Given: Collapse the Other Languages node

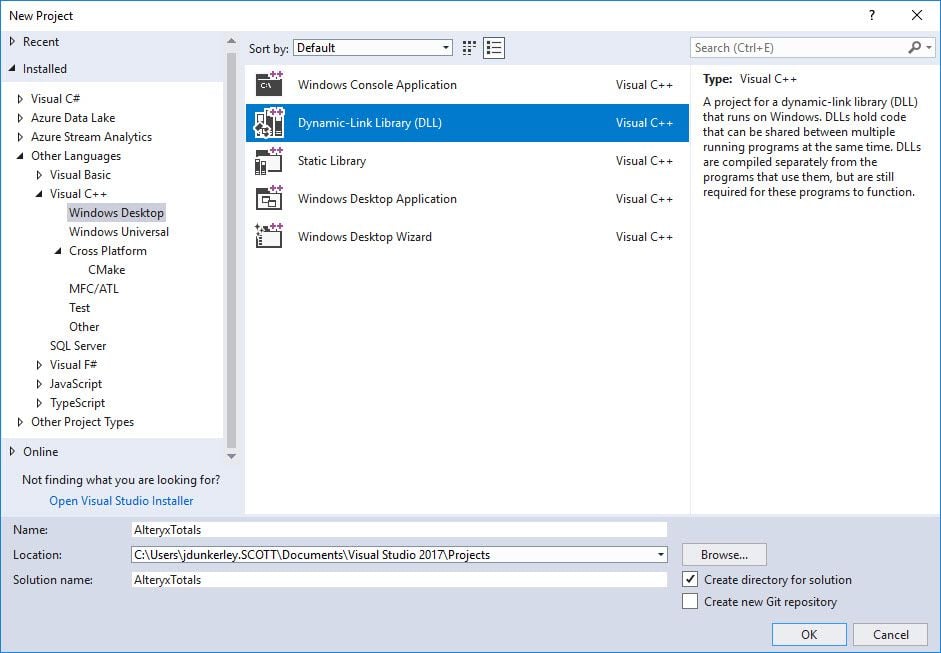Looking at the screenshot, I should pyautogui.click(x=20, y=155).
